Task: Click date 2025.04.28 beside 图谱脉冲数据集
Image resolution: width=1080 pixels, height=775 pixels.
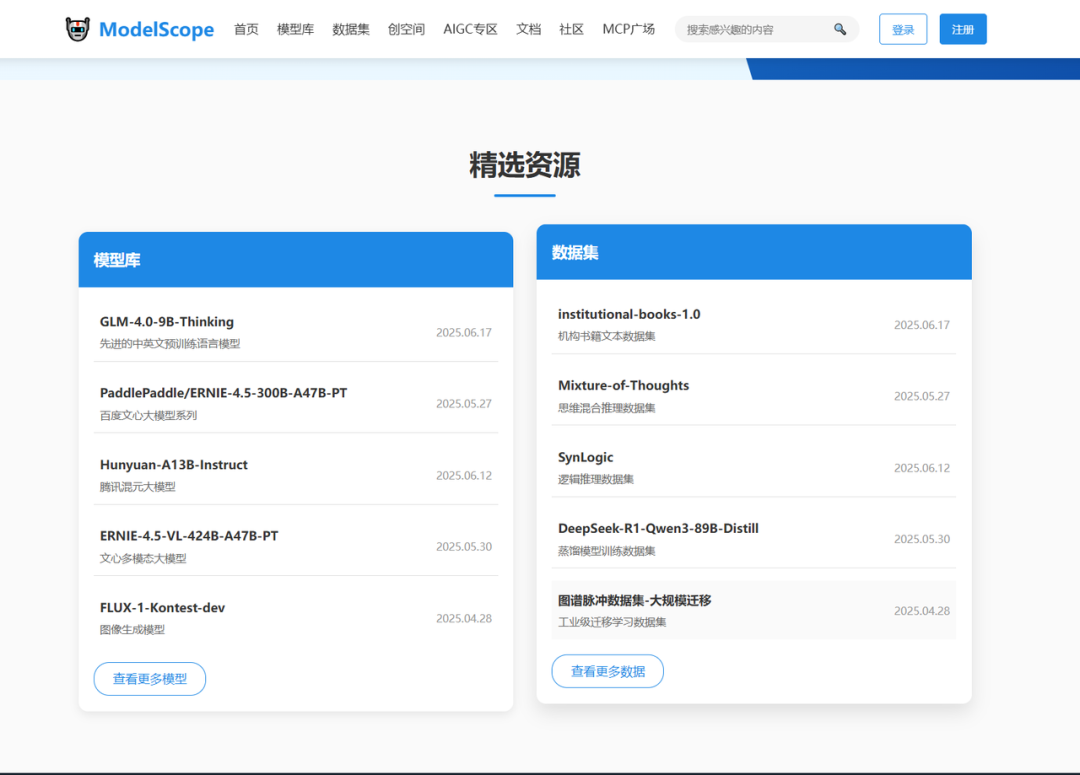Action: (x=922, y=611)
